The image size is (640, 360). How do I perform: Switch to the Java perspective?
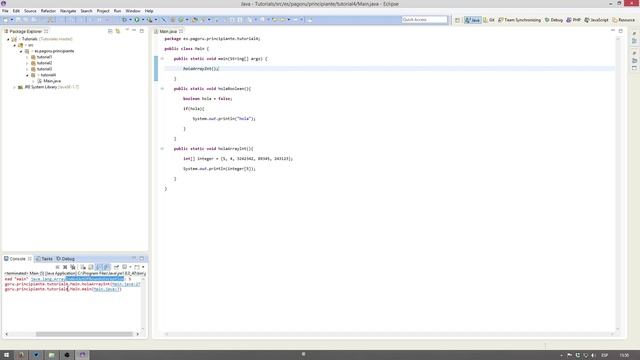[472, 20]
